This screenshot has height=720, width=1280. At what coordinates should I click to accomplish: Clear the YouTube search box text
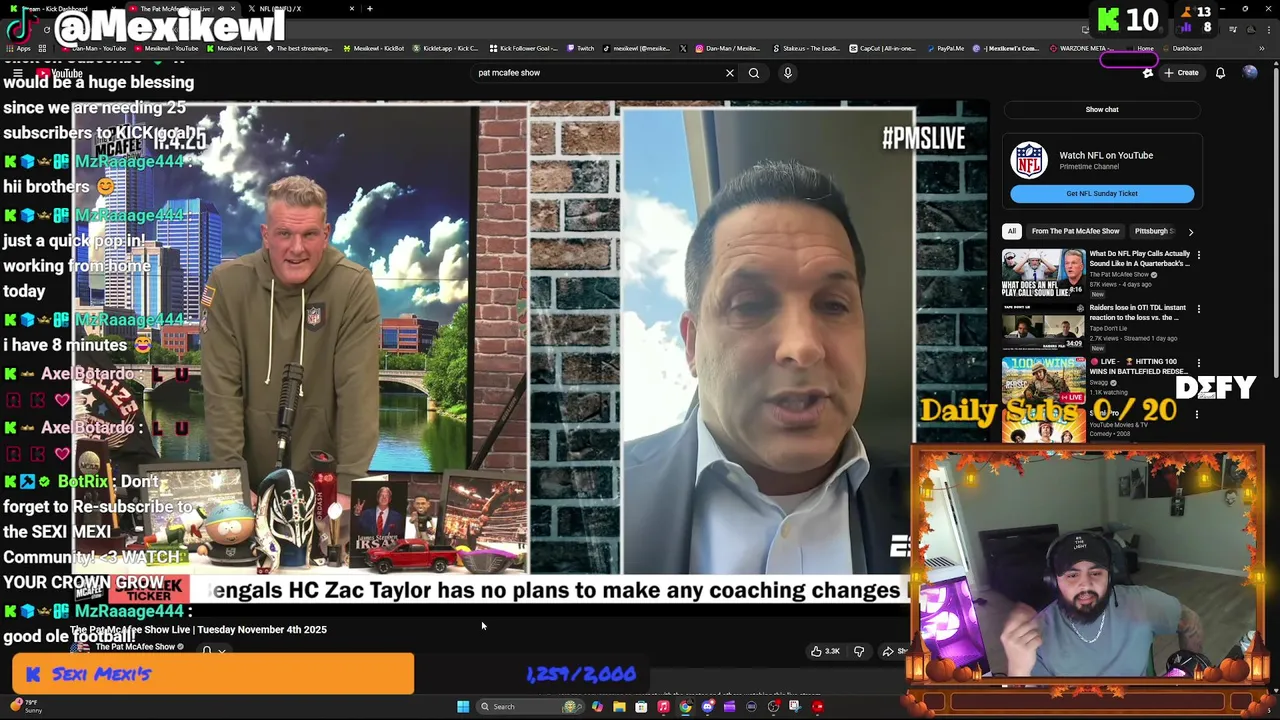[729, 73]
